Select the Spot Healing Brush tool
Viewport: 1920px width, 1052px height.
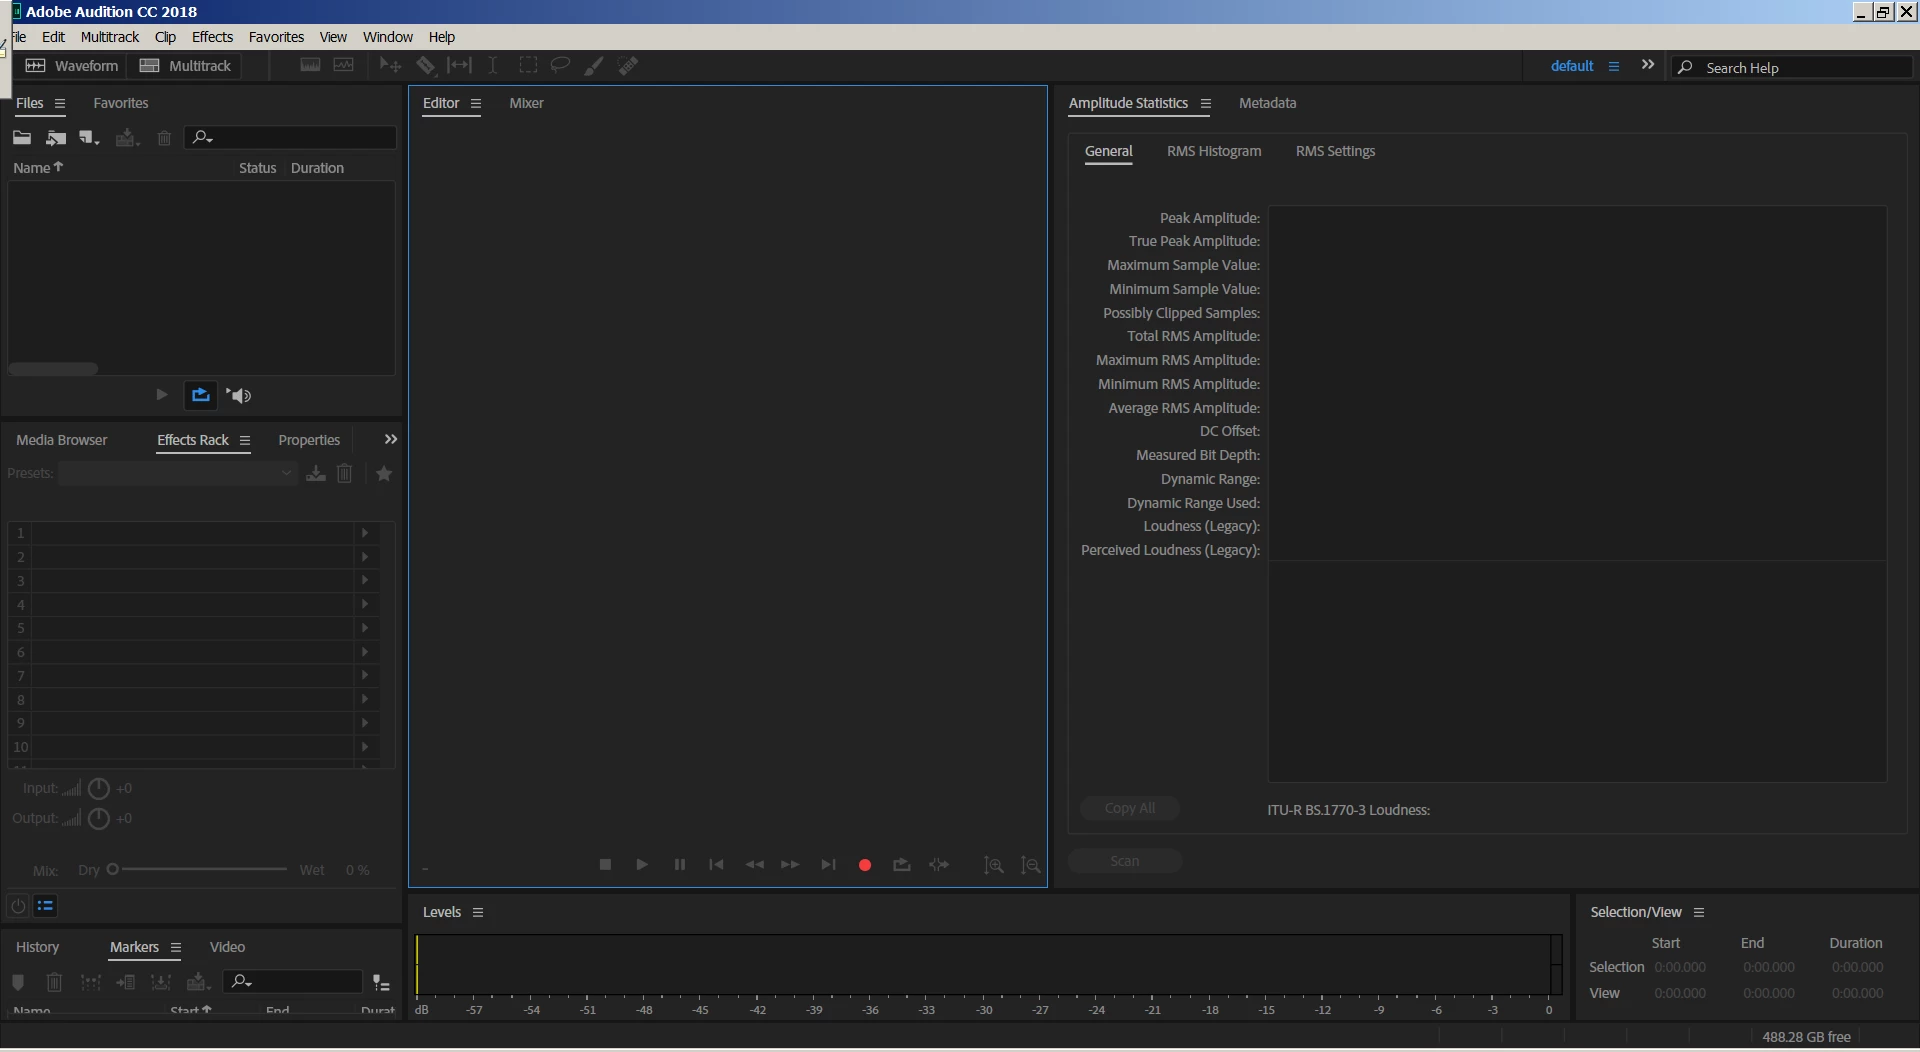pyautogui.click(x=628, y=66)
